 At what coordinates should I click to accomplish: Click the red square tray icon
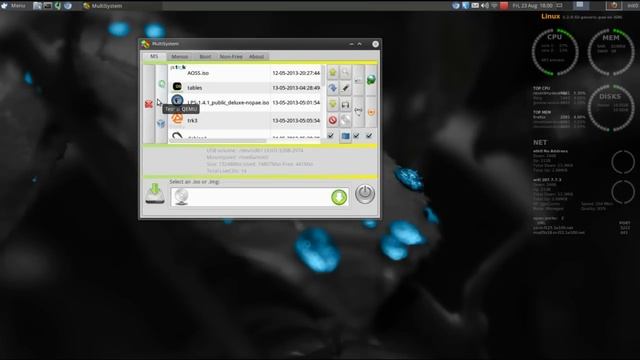click(x=504, y=6)
